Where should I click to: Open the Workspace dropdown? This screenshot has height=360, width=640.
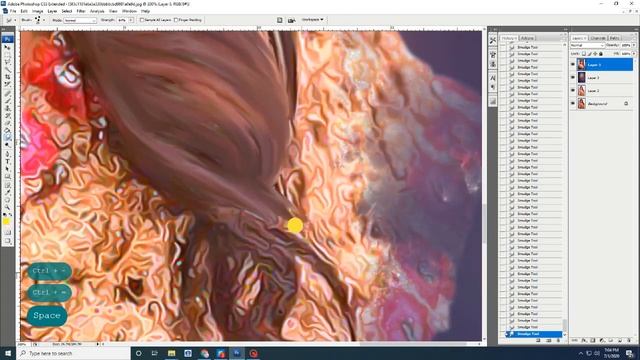312,20
